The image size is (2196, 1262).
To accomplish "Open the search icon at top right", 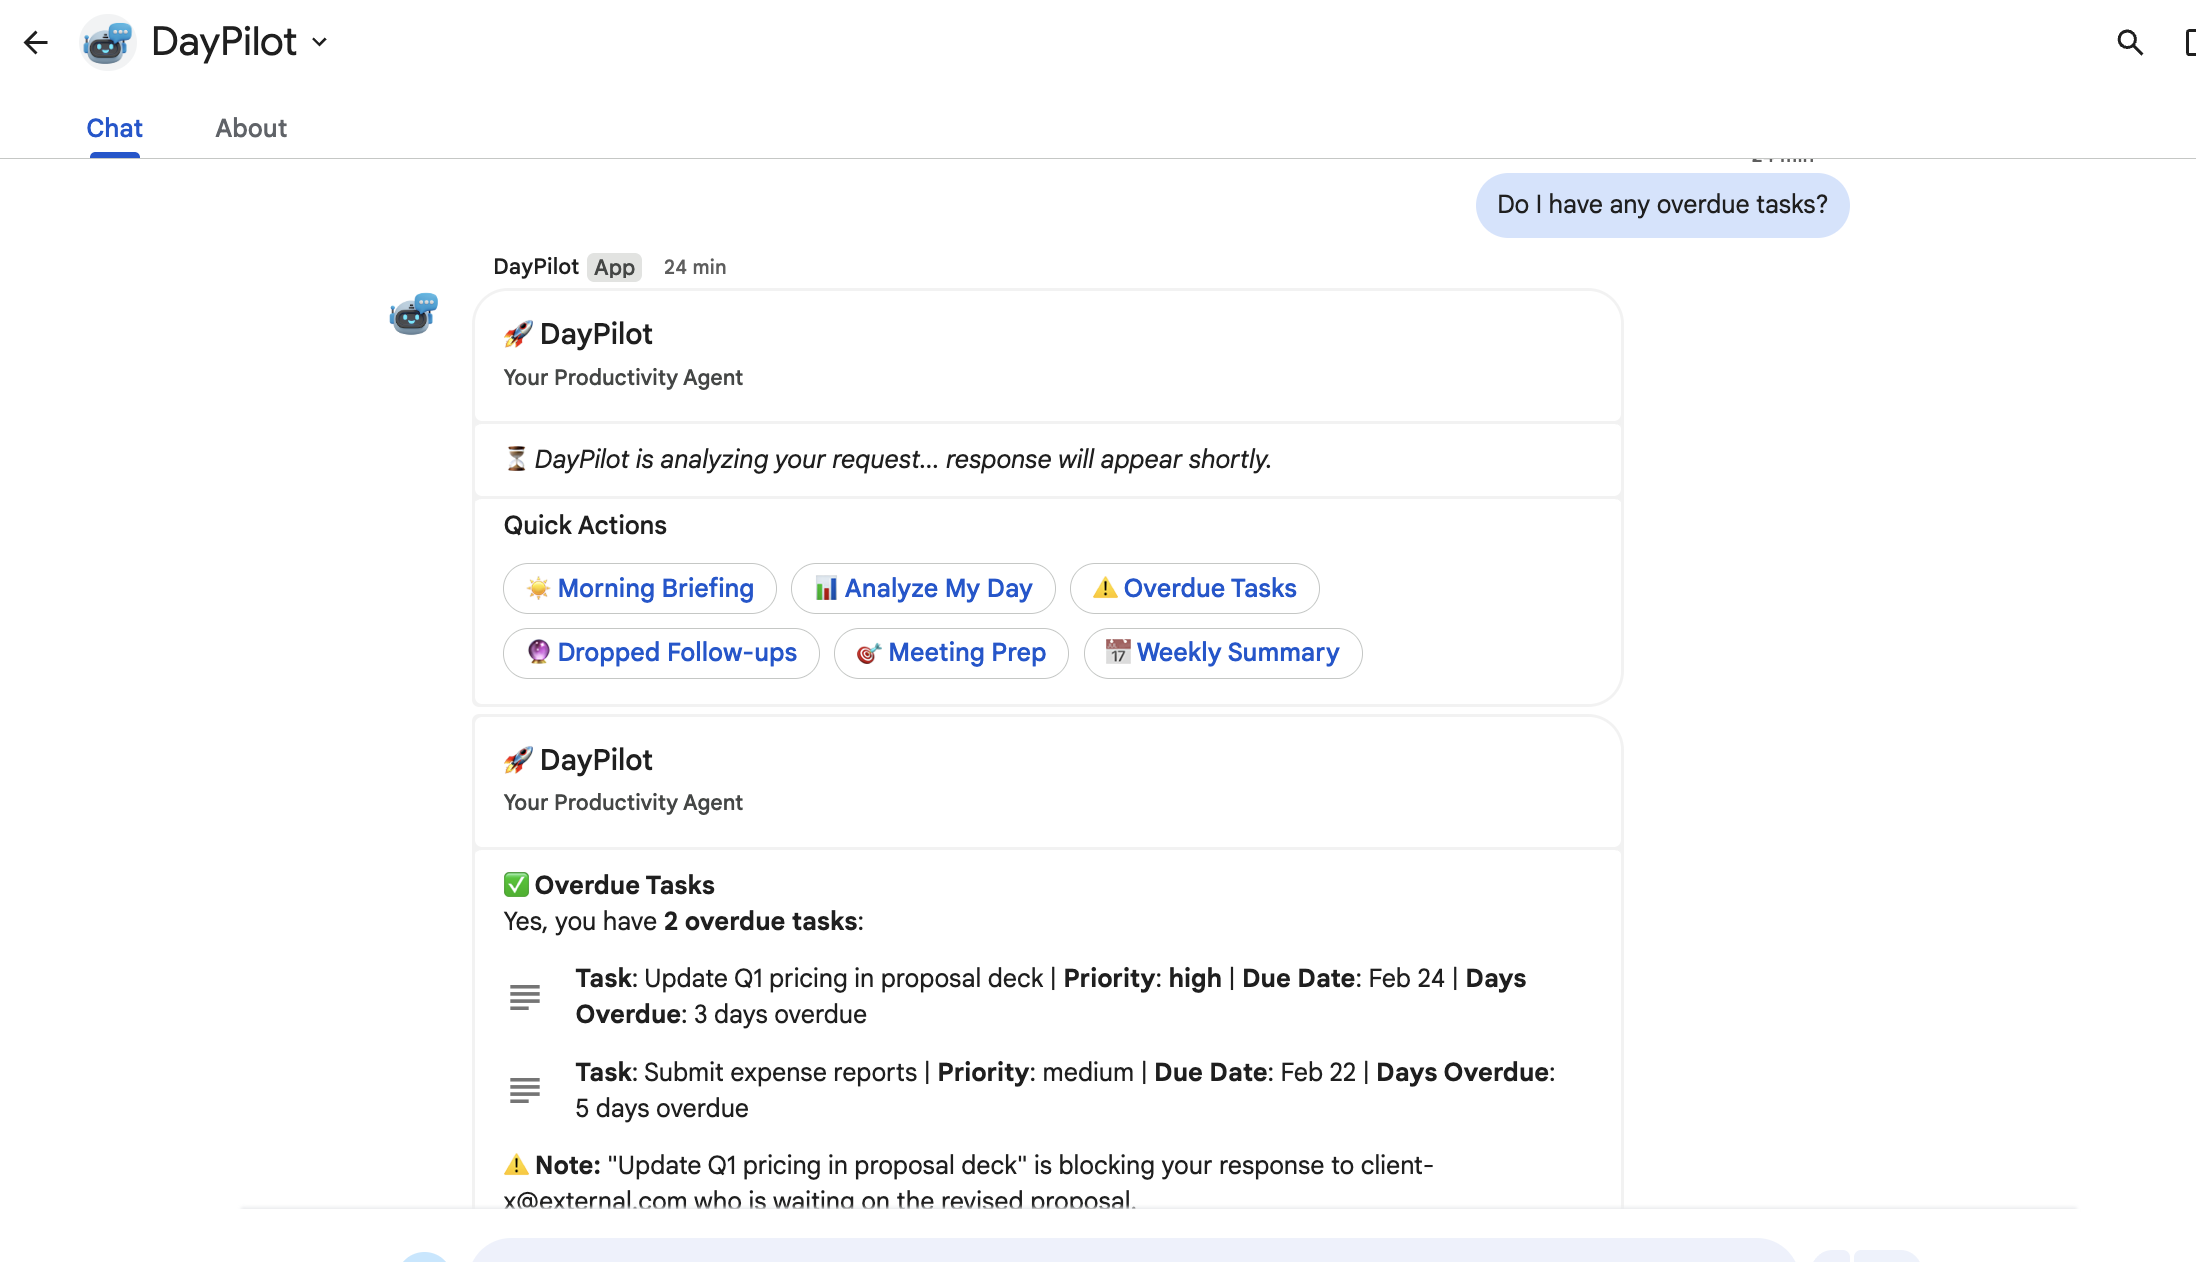I will [2129, 42].
